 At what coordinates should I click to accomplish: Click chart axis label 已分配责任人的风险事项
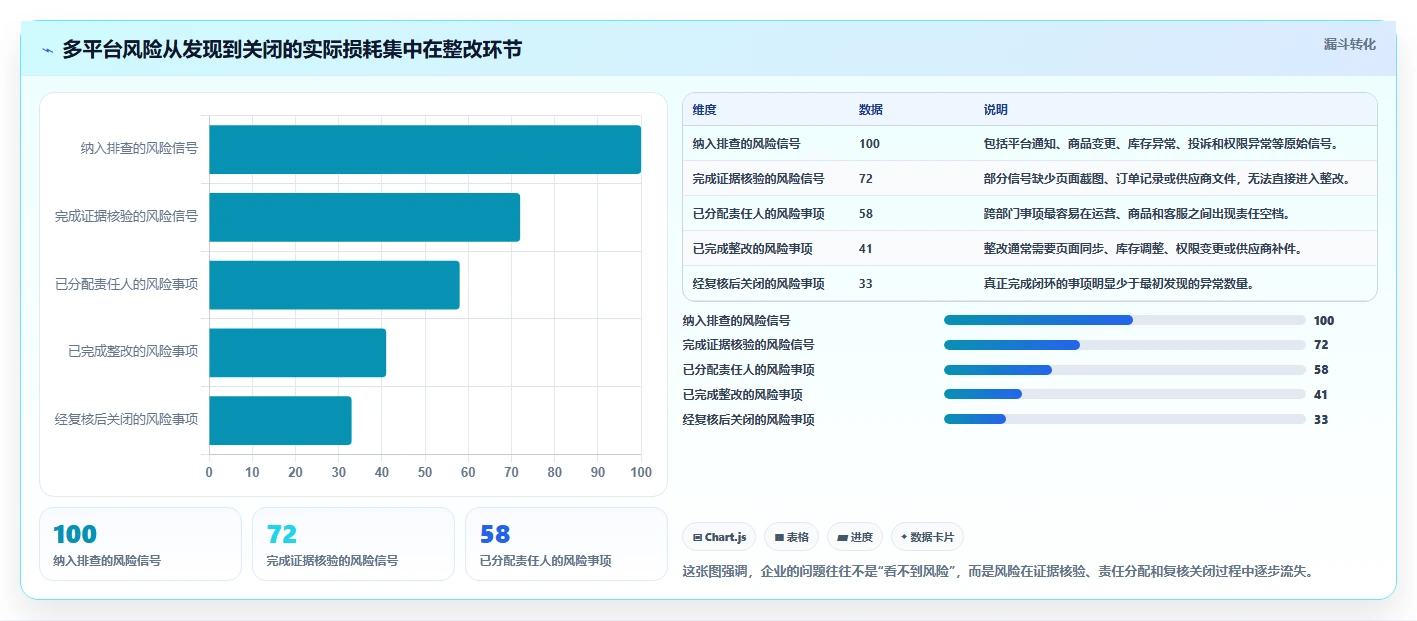tap(126, 284)
